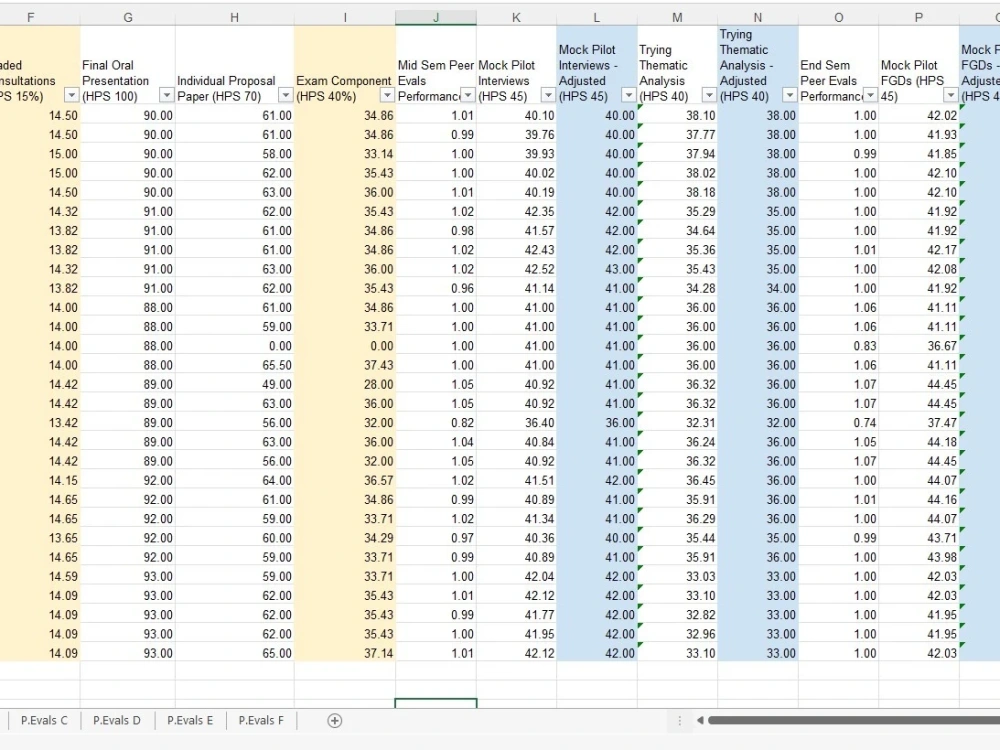Click the 49.00 cell in column H
Screen dimensions: 1000x750
(235, 385)
